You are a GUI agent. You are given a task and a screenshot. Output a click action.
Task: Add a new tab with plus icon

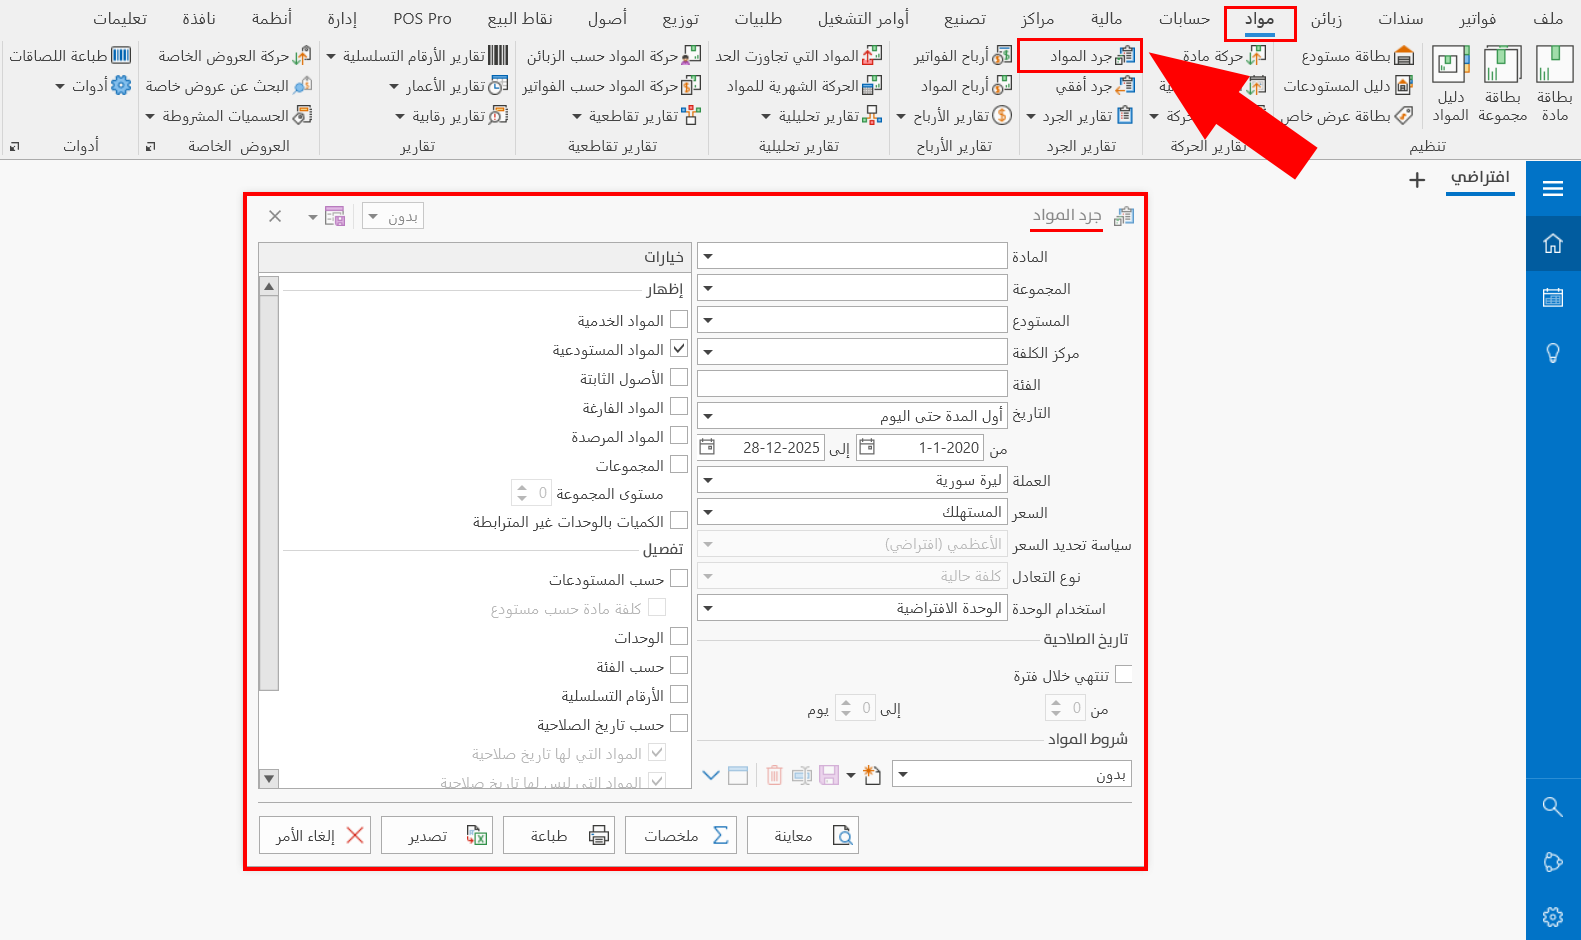pos(1417,180)
